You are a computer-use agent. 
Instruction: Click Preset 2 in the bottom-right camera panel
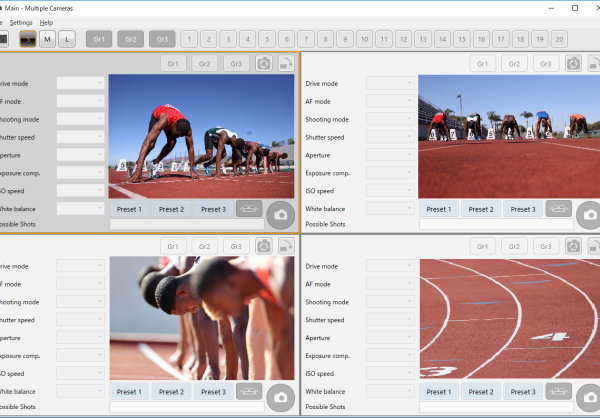coord(481,391)
